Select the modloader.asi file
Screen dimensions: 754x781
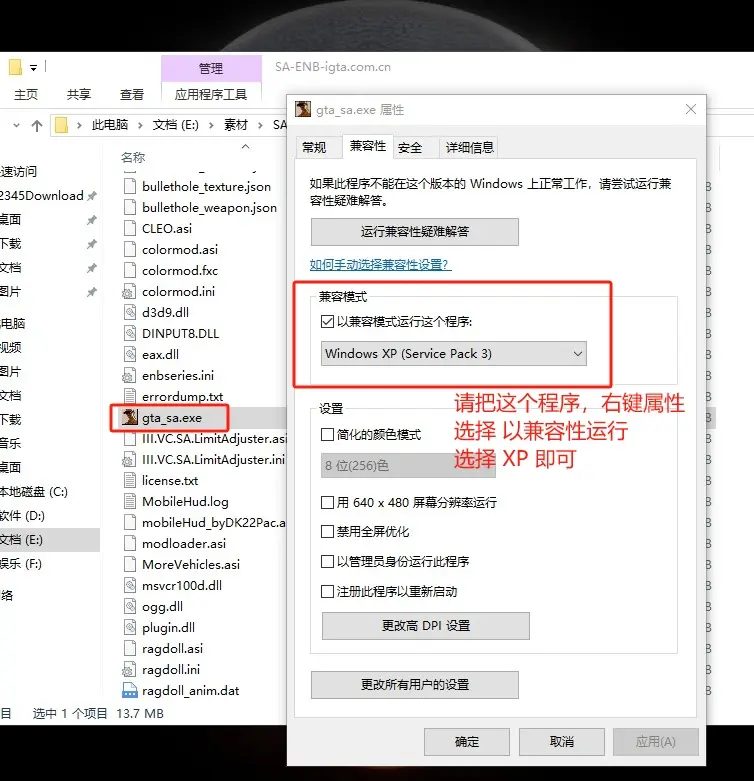(184, 543)
